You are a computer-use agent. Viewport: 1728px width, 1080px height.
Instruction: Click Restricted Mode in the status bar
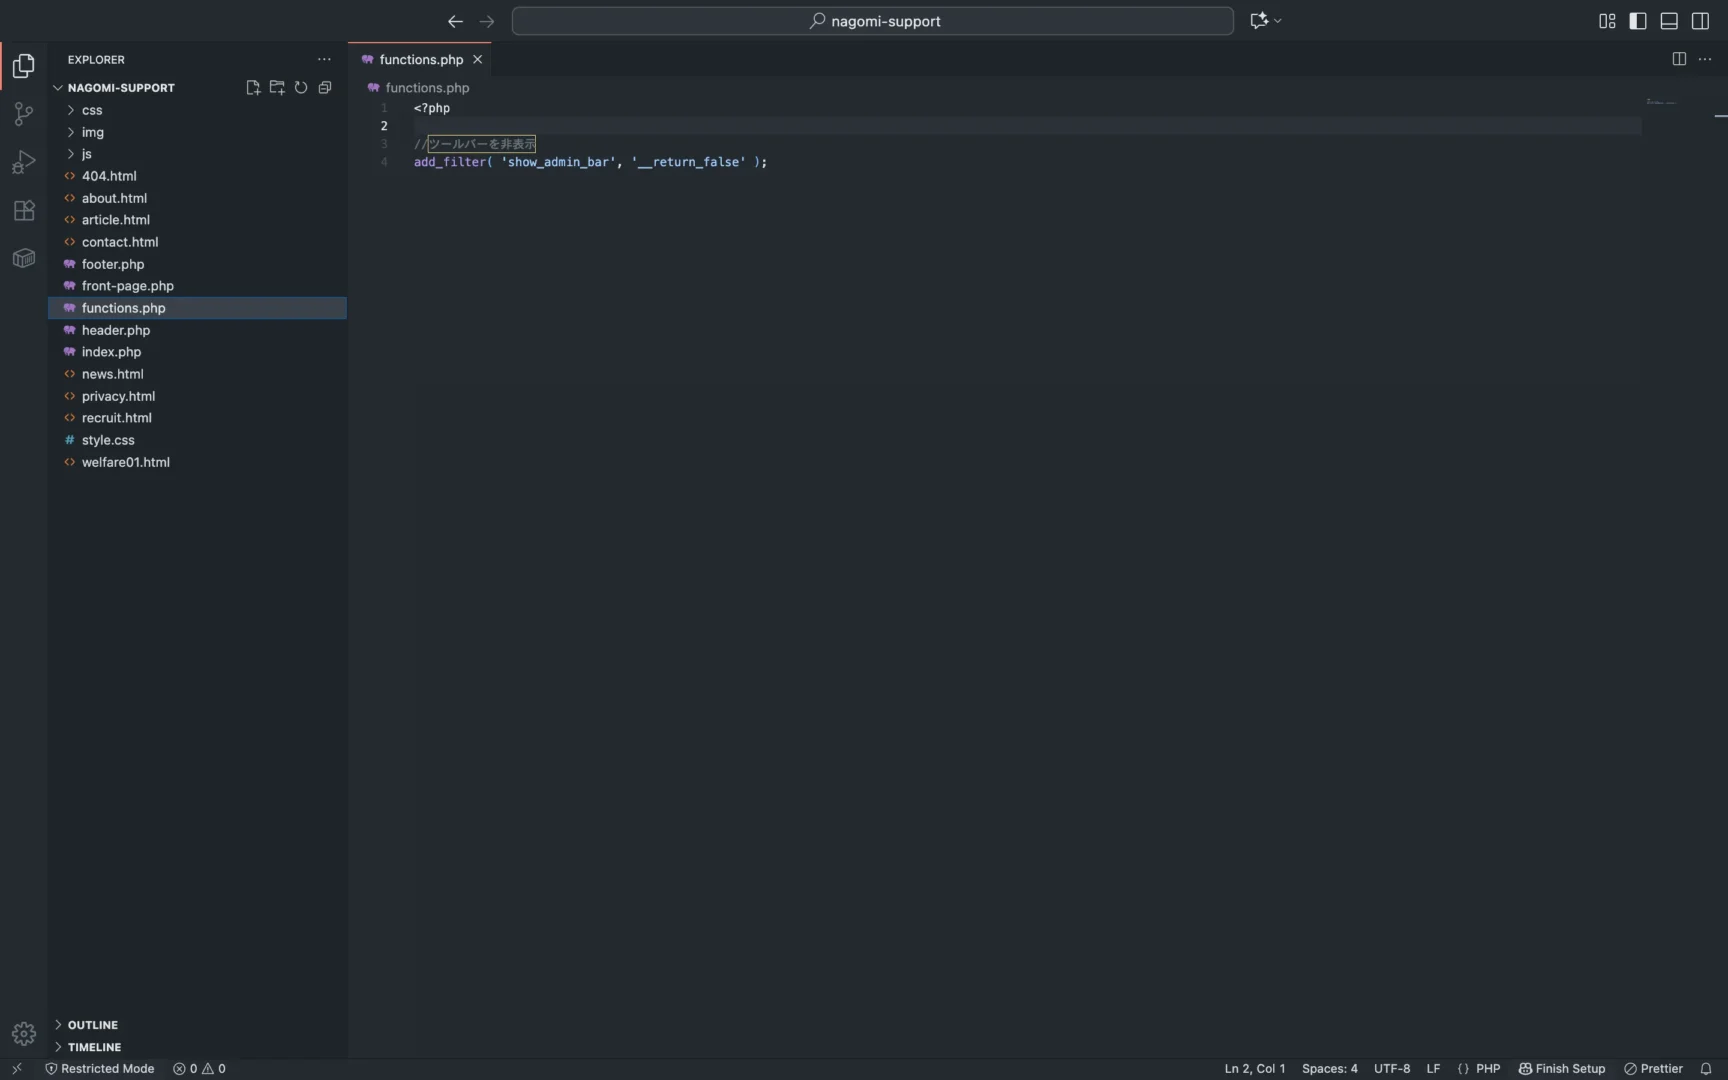100,1068
